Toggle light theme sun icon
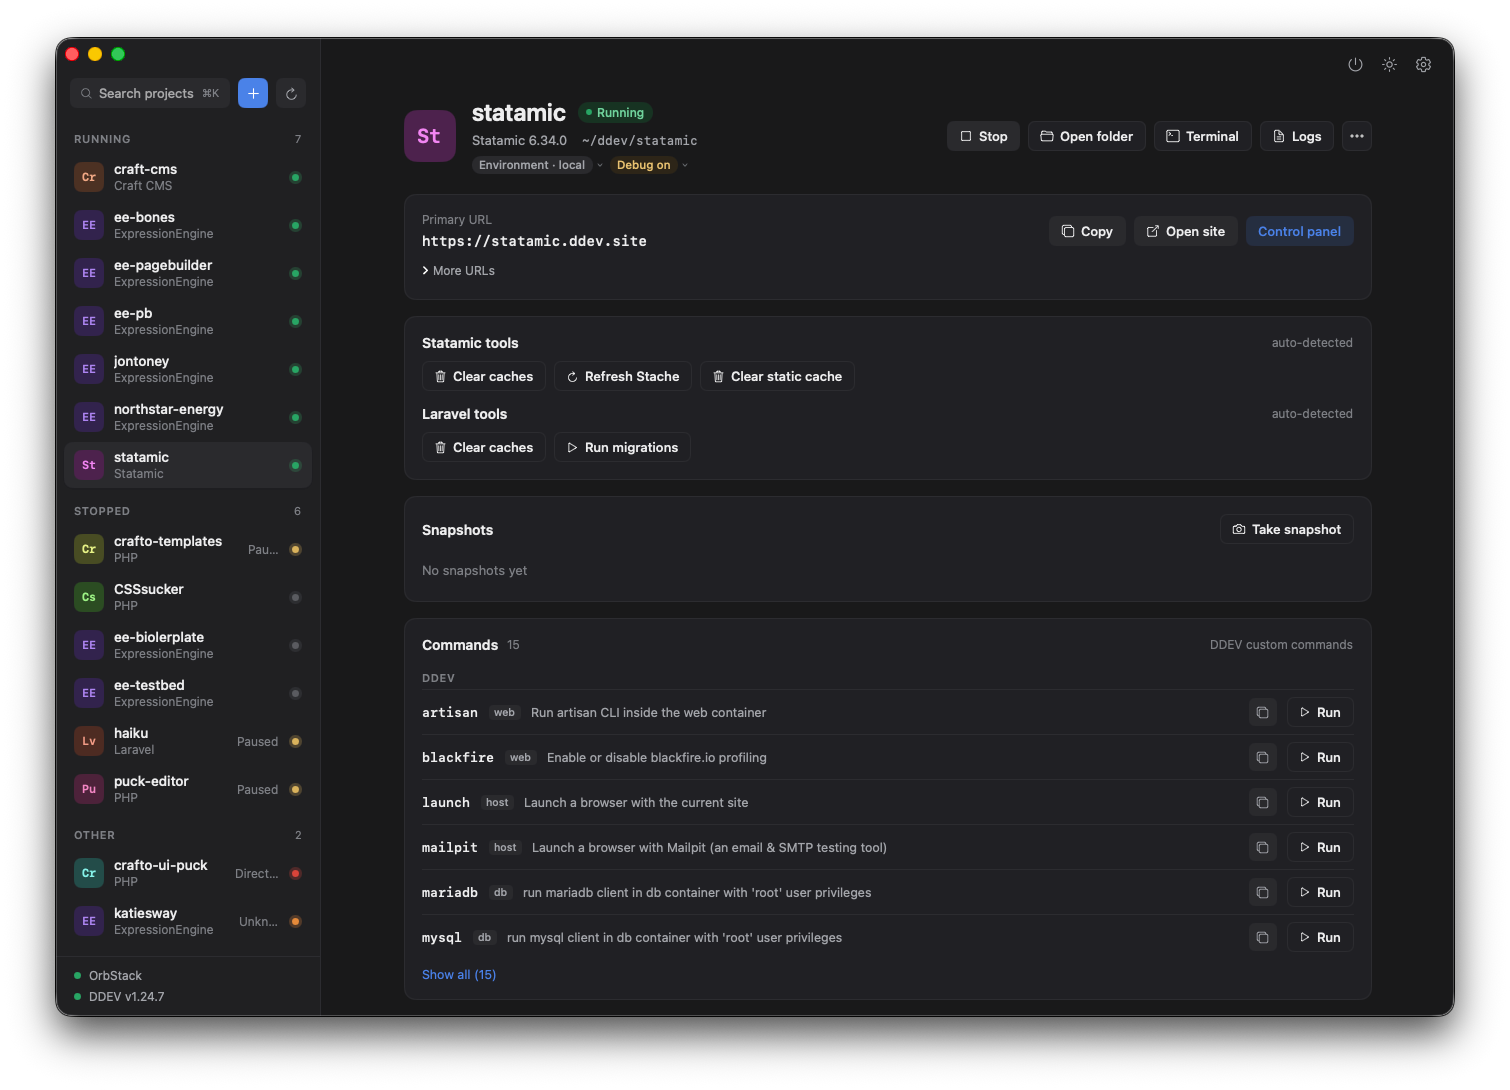Image resolution: width=1510 pixels, height=1090 pixels. tap(1389, 64)
